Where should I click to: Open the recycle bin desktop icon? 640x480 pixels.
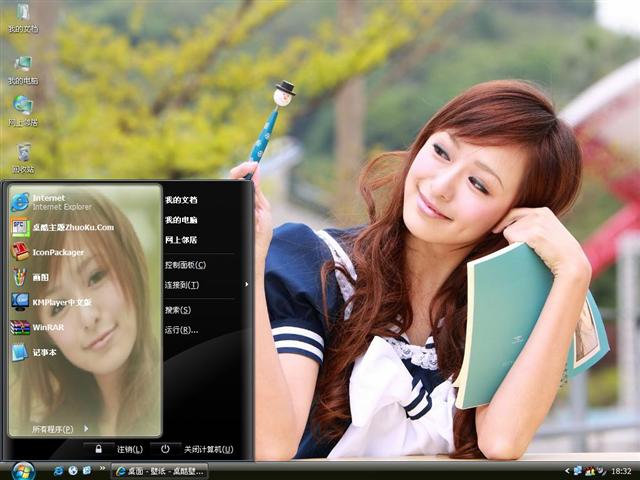click(23, 158)
